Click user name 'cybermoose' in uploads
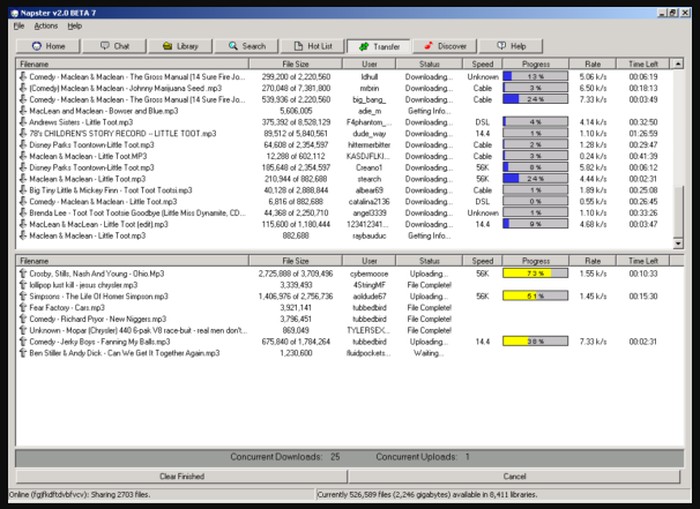The height and width of the screenshot is (509, 700). (x=369, y=274)
